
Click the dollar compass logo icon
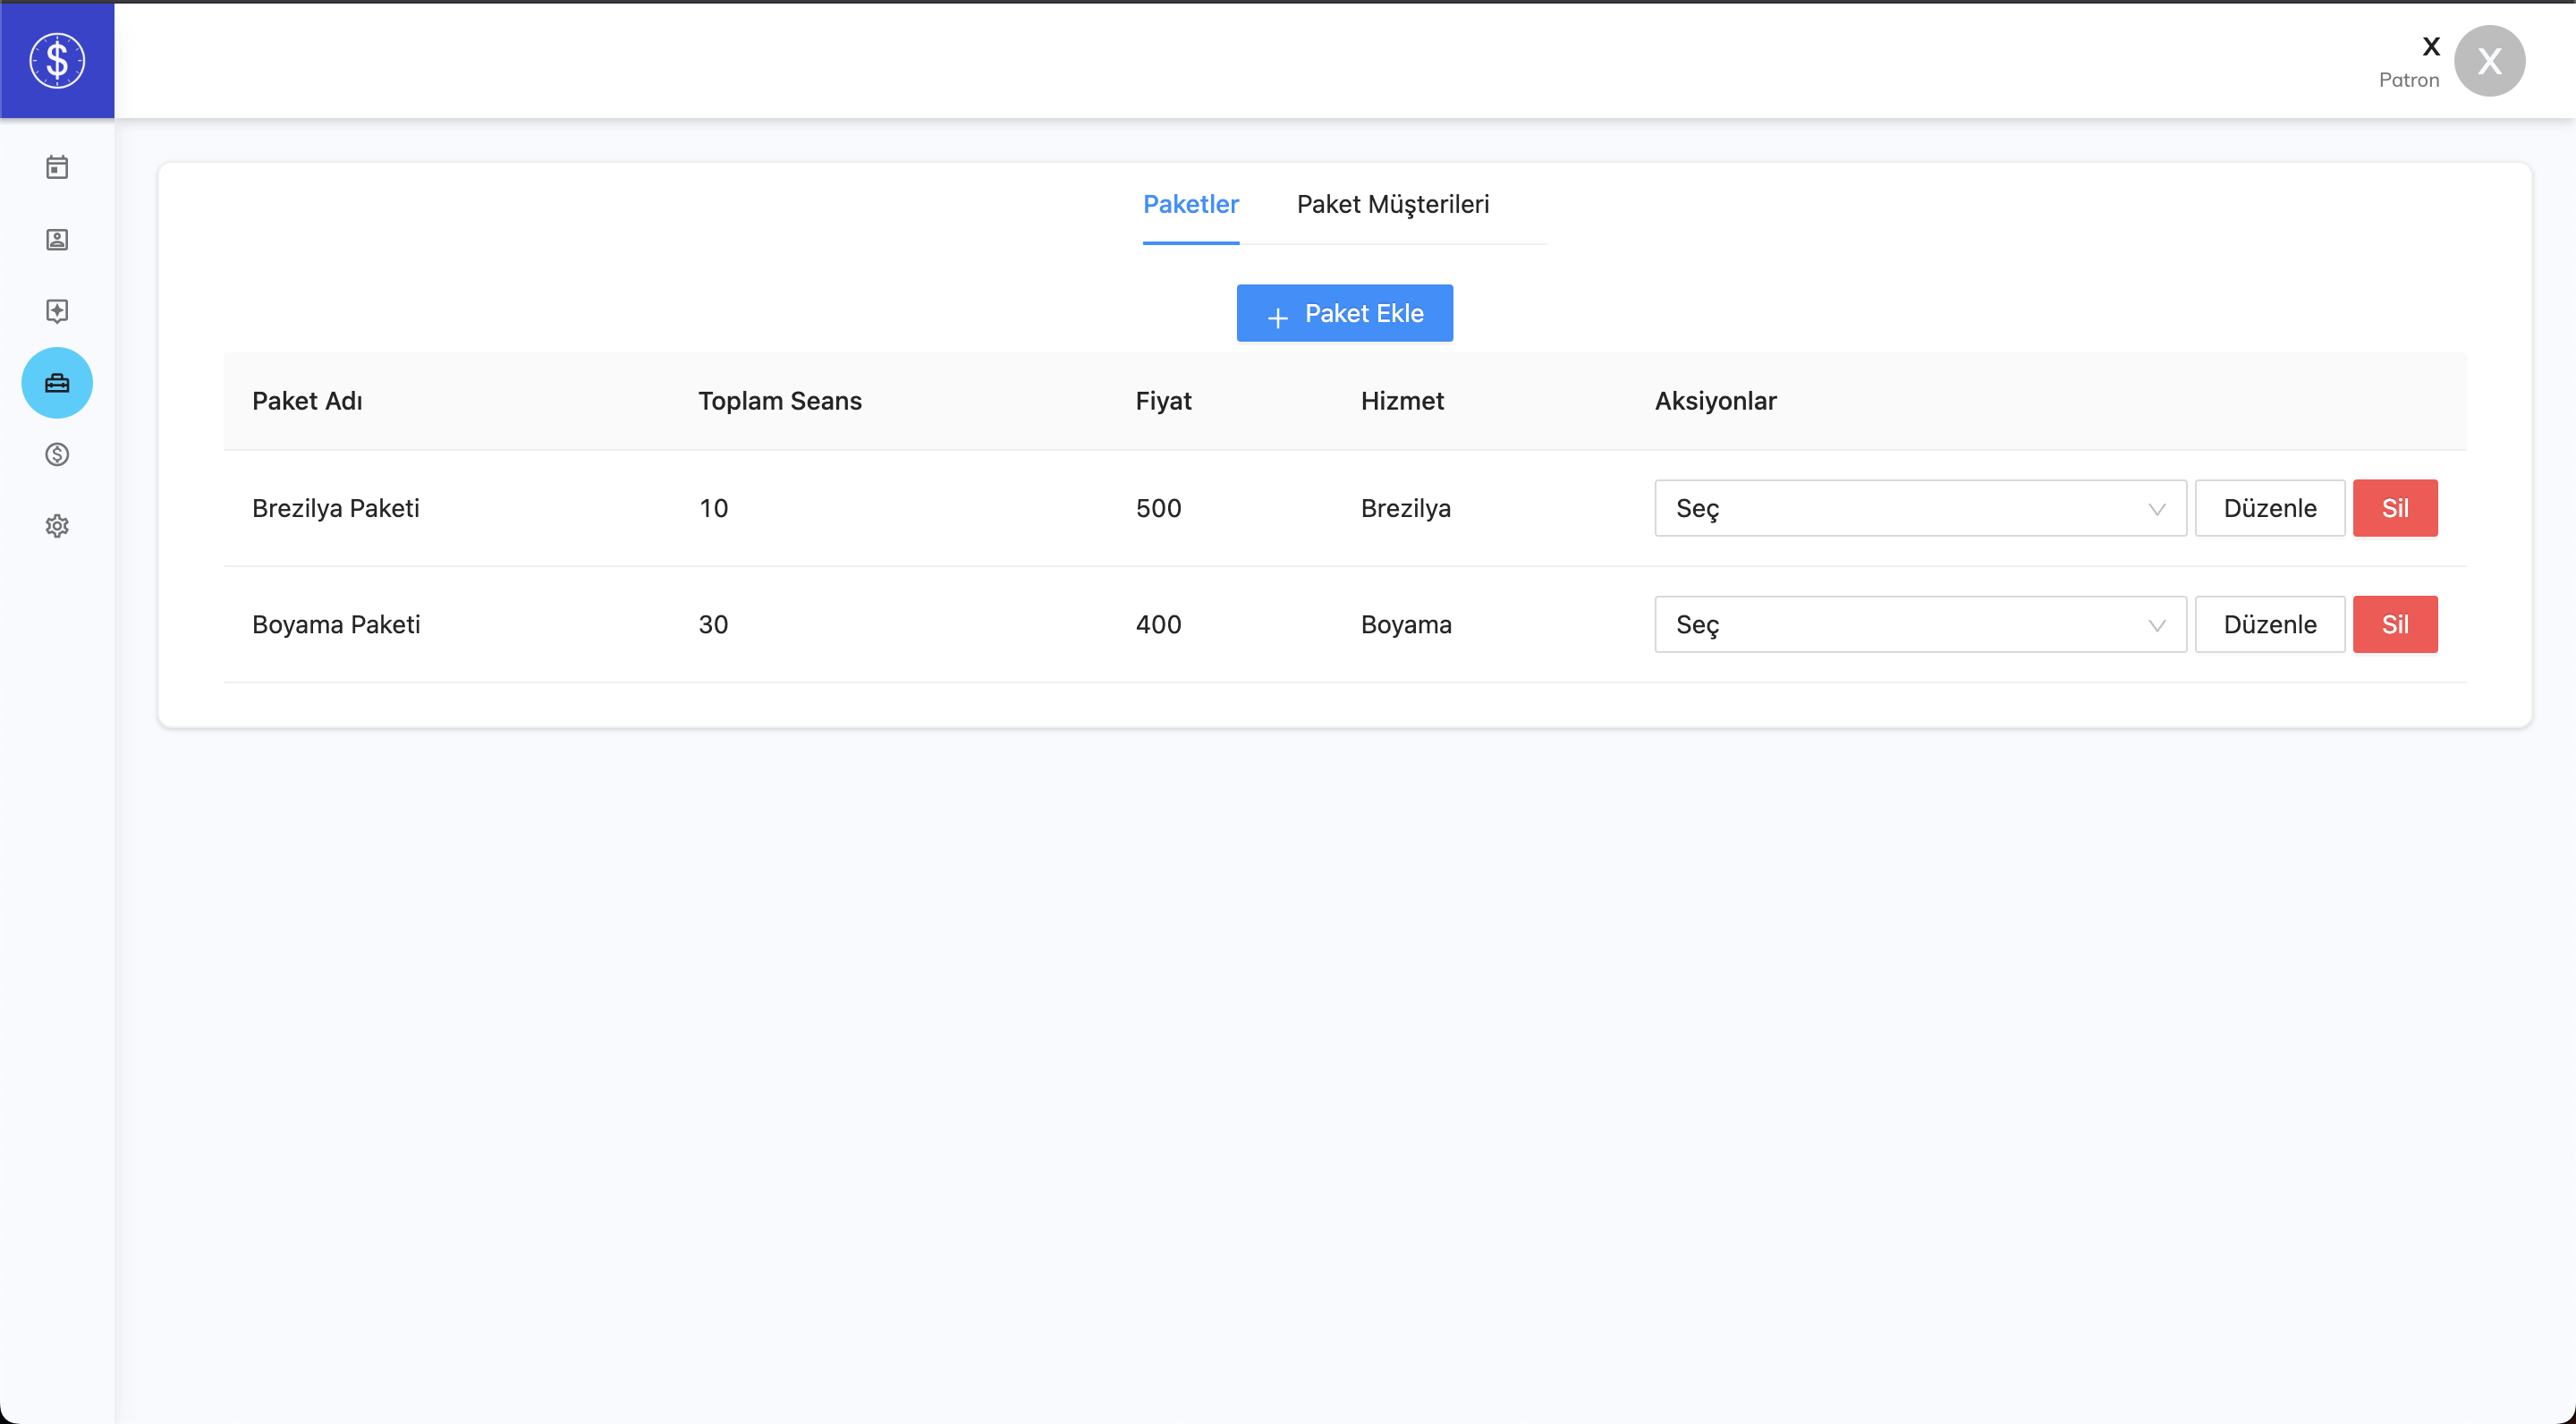coord(57,60)
